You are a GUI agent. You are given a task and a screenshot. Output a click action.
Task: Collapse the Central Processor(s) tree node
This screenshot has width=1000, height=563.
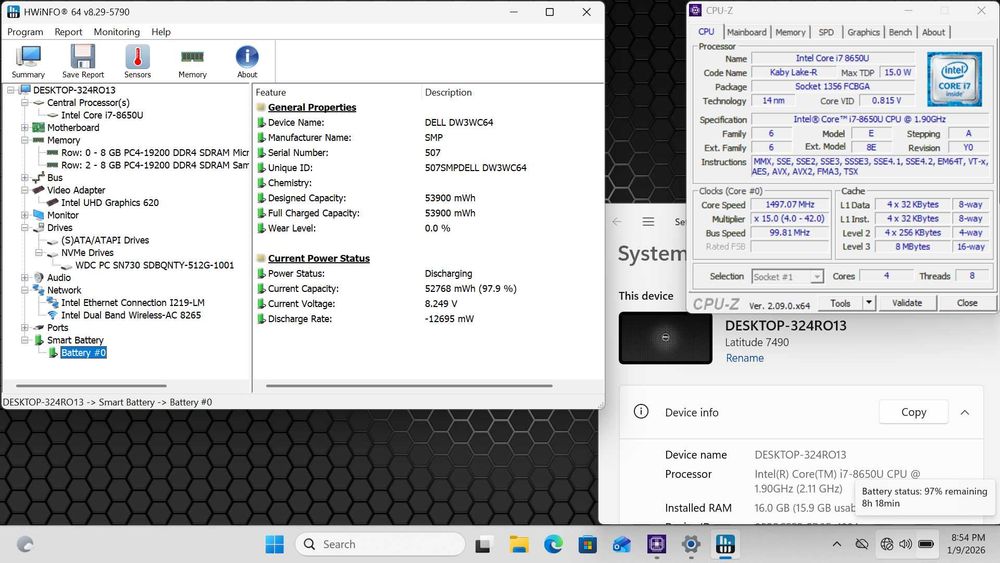[24, 103]
